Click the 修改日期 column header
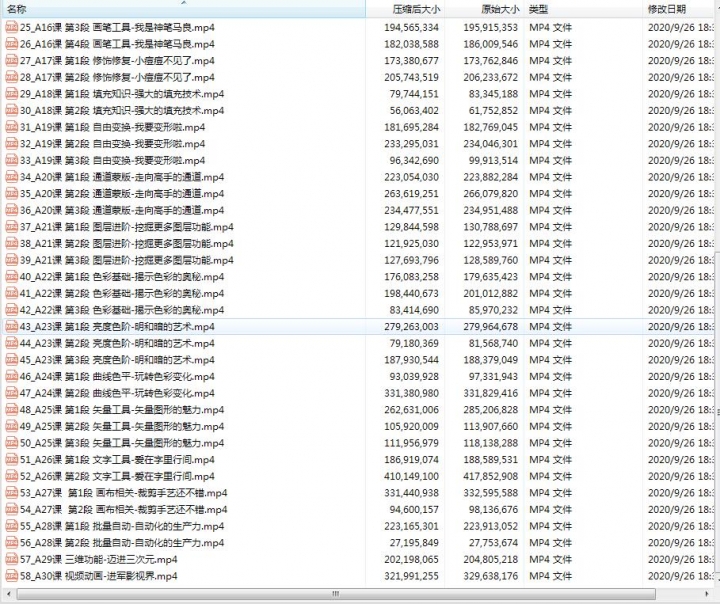This screenshot has height=604, width=720. pyautogui.click(x=670, y=9)
